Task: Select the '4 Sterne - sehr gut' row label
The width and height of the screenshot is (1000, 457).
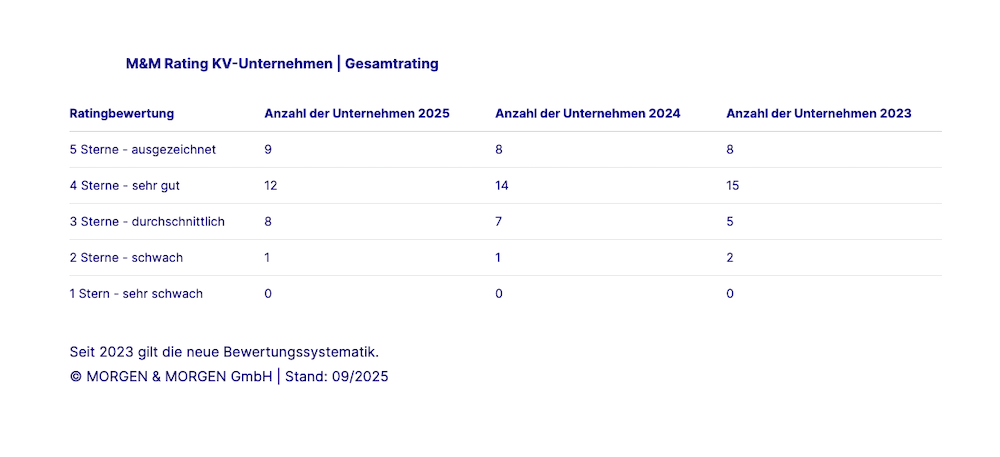Action: (125, 186)
